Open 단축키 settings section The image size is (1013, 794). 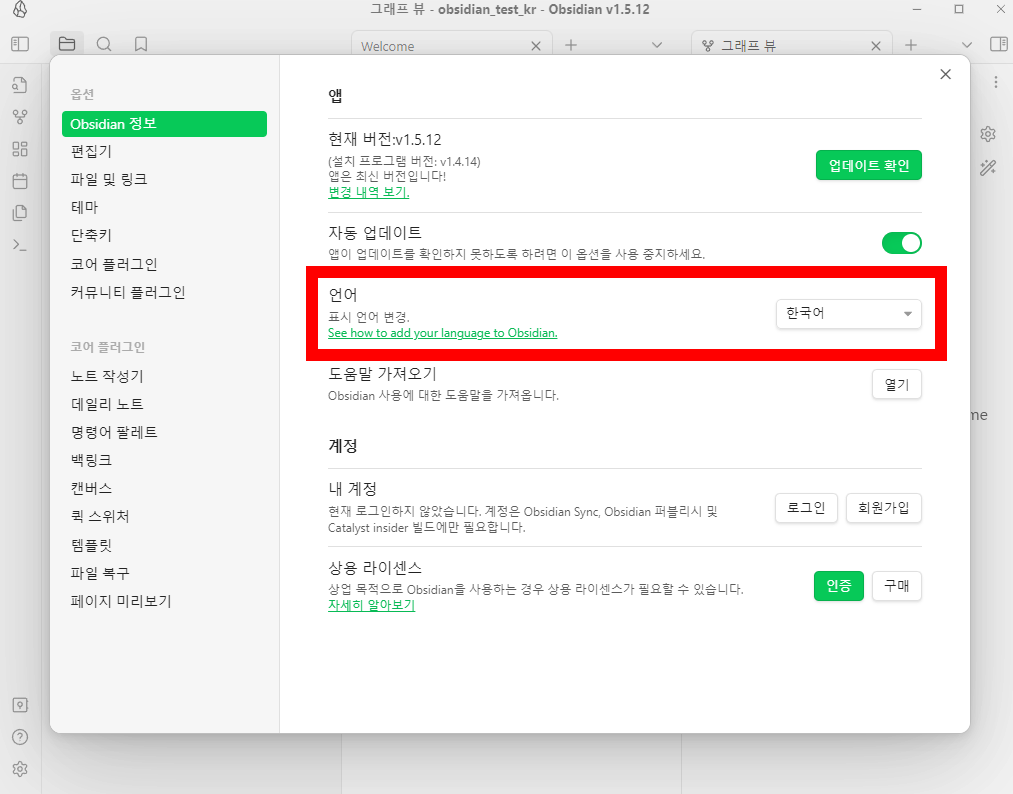(x=164, y=236)
